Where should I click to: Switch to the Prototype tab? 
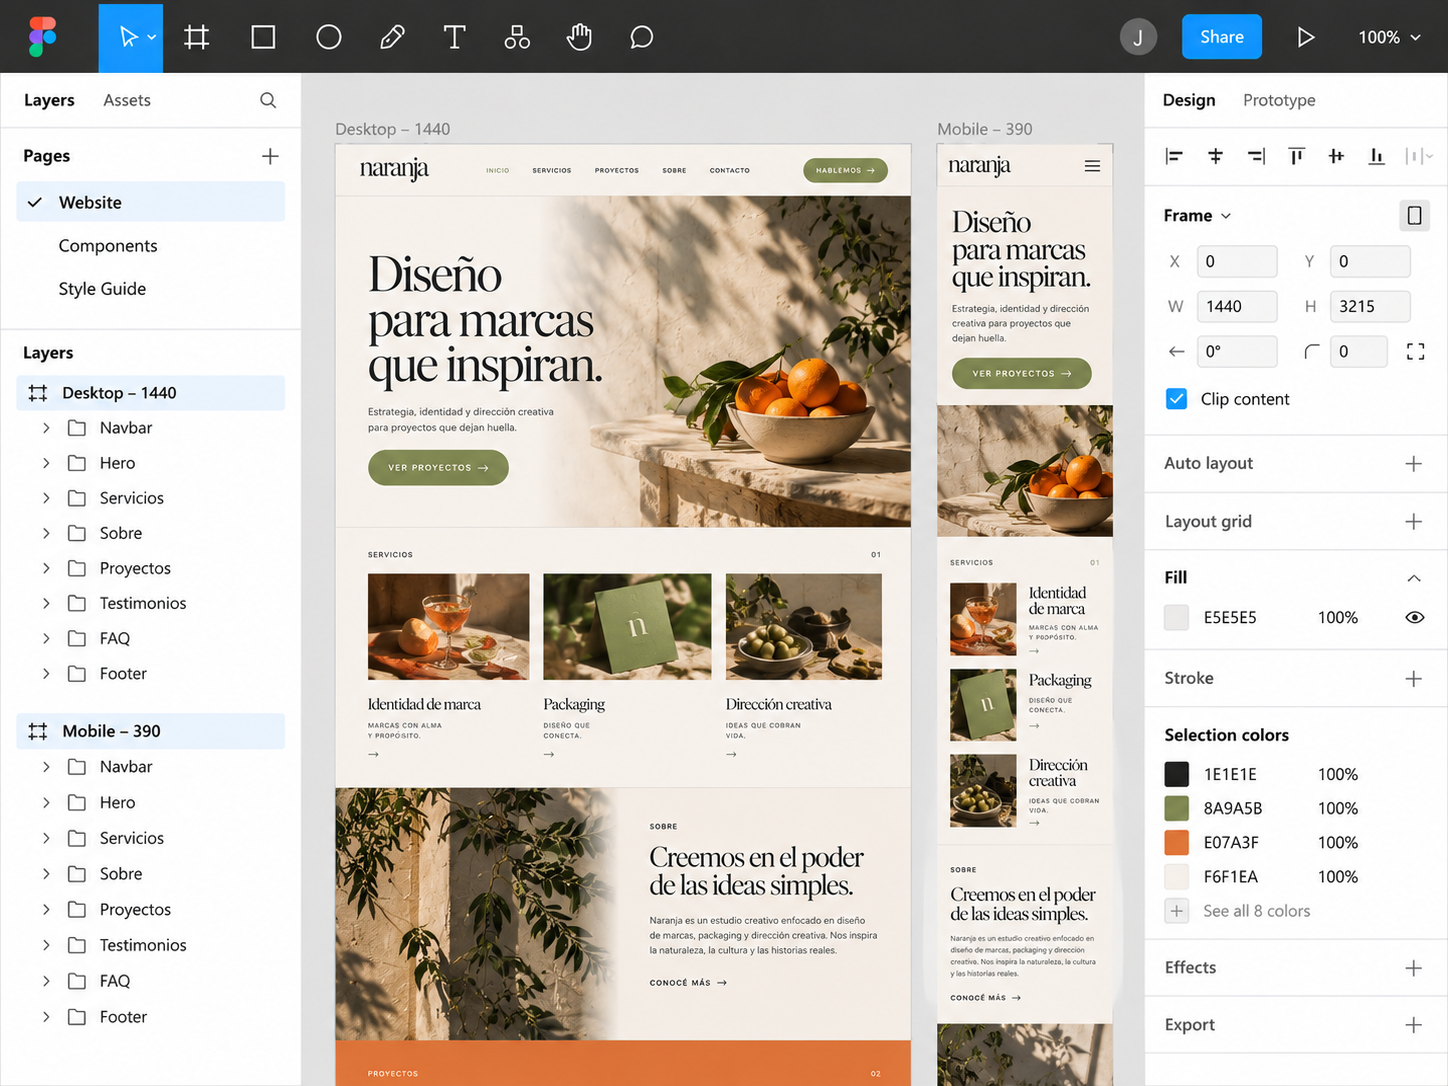[1279, 100]
